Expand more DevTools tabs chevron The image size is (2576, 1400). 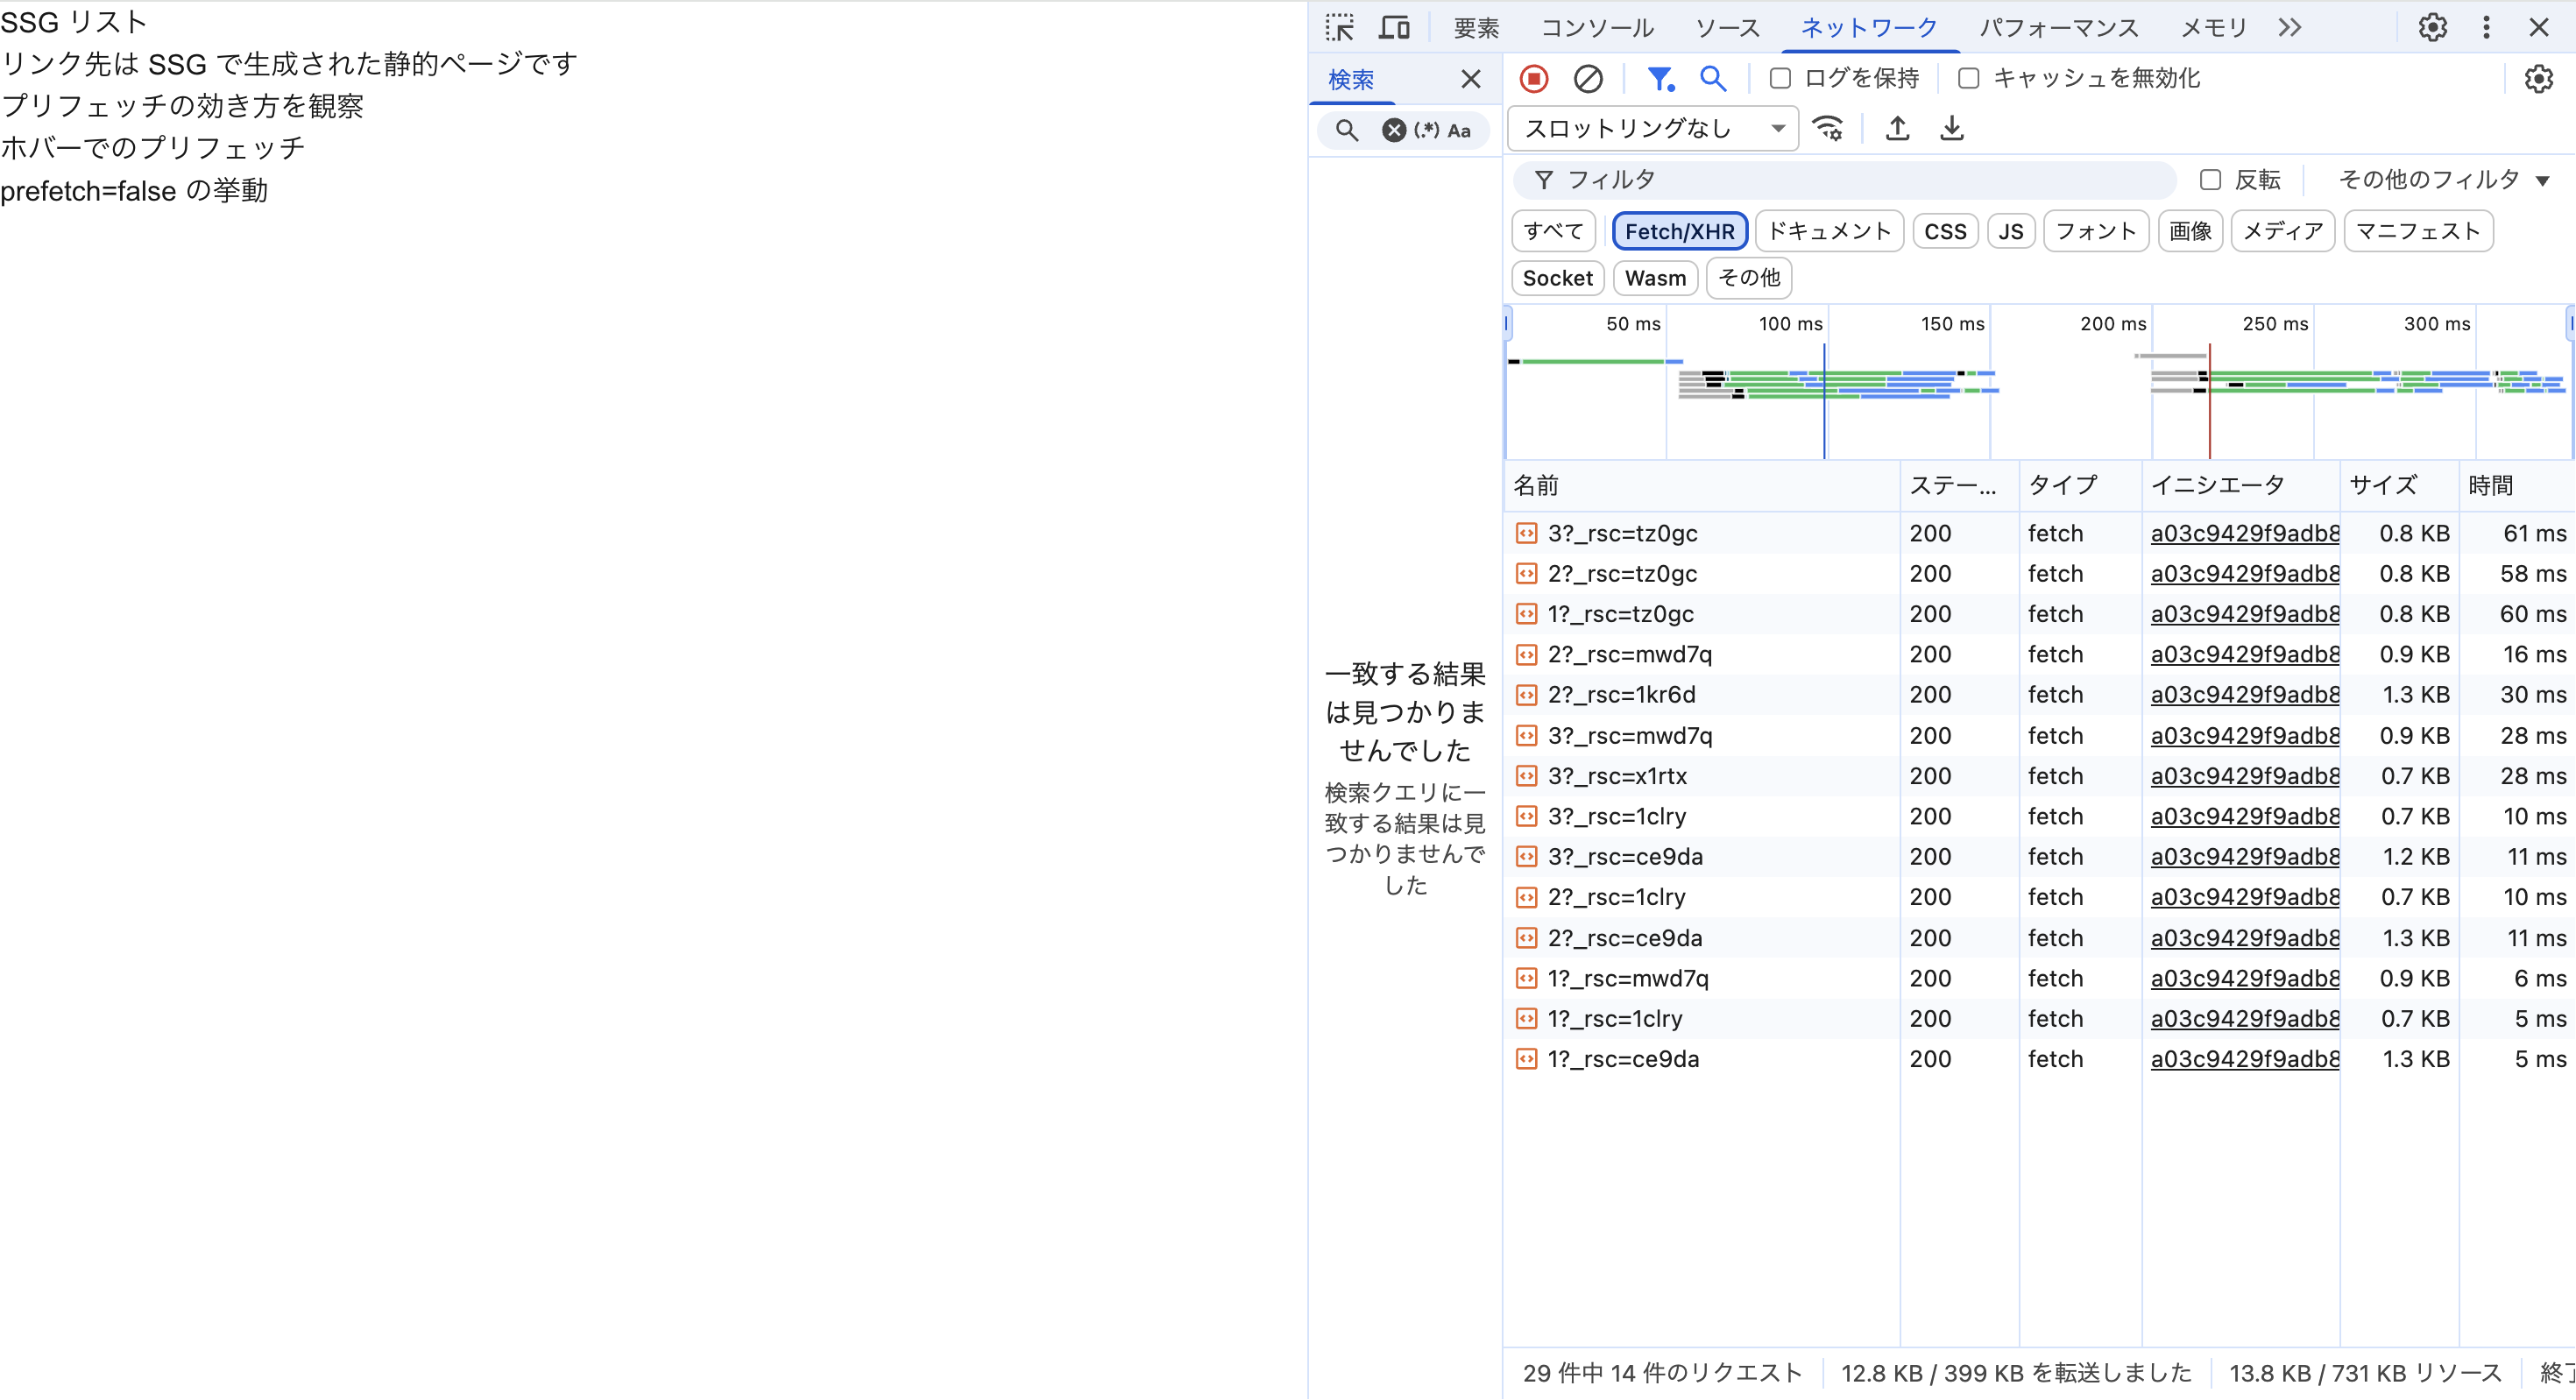2289,27
